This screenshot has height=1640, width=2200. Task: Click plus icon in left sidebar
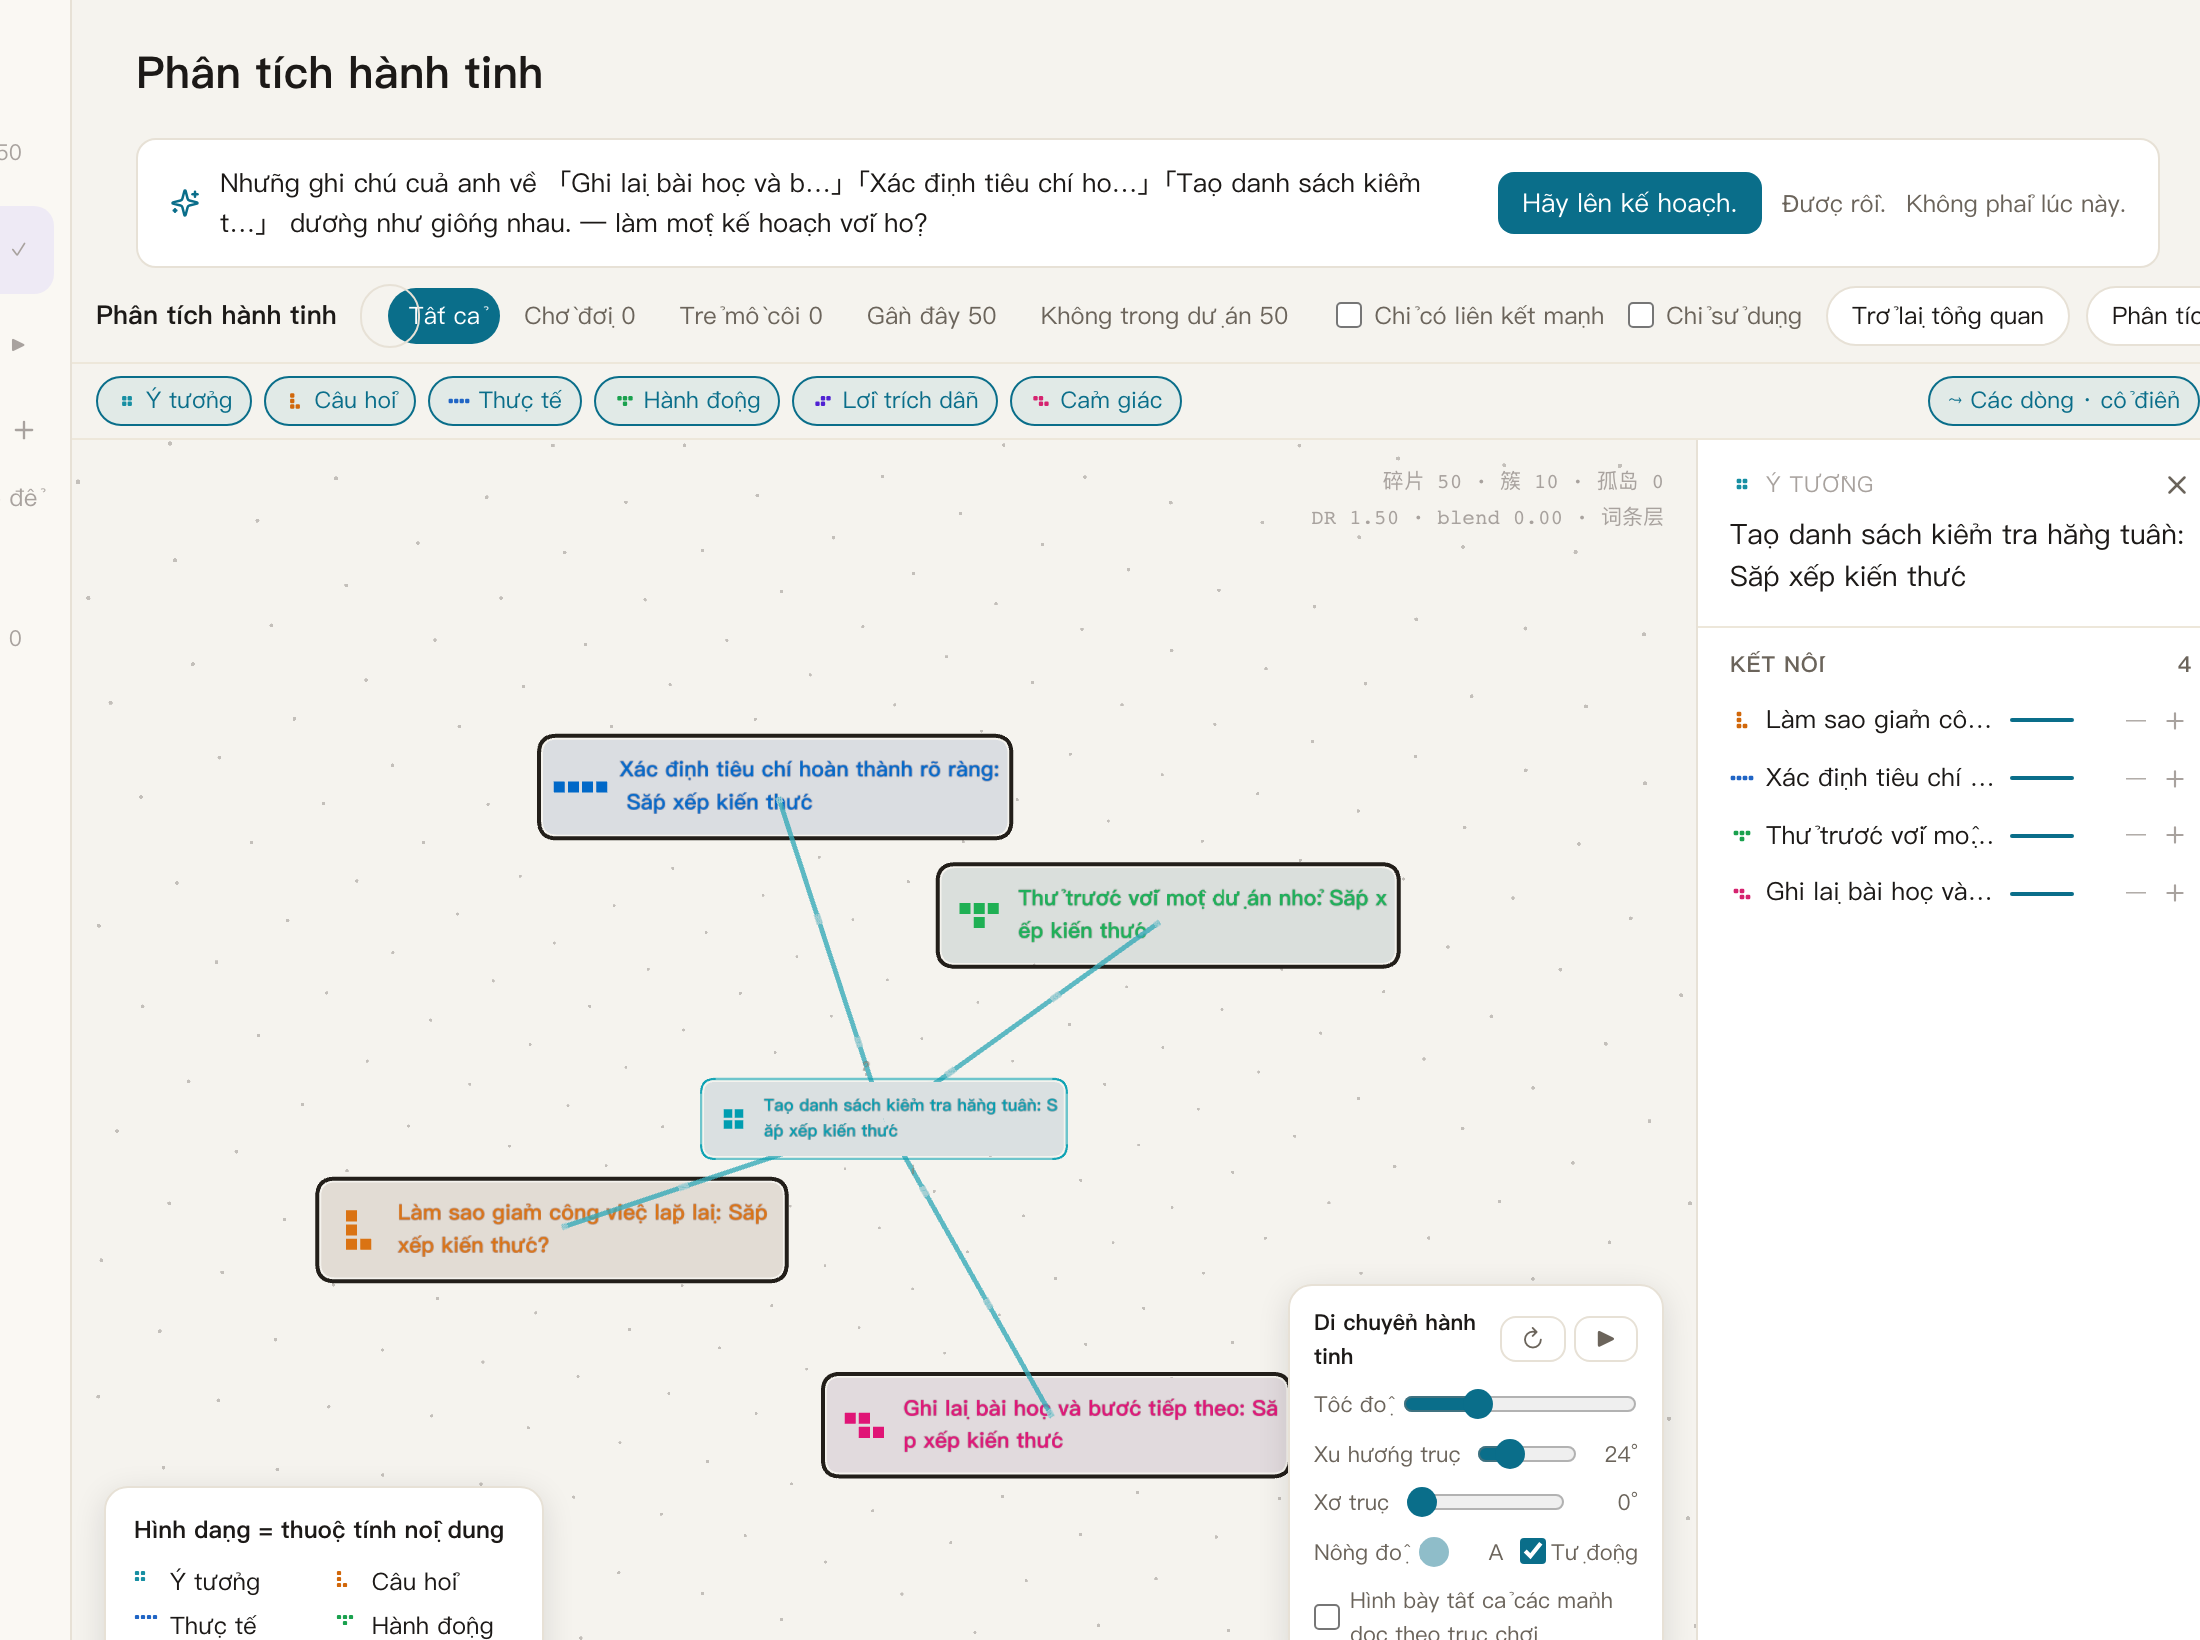pos(24,431)
